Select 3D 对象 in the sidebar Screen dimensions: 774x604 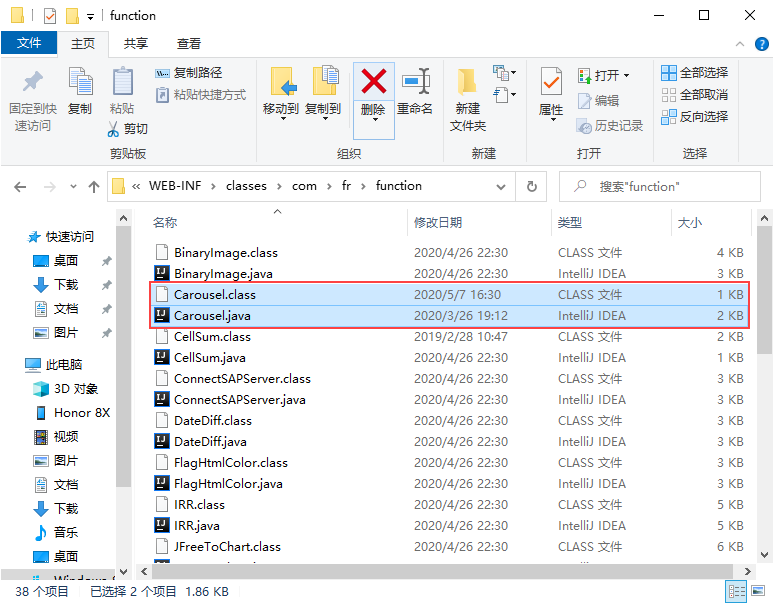65,389
